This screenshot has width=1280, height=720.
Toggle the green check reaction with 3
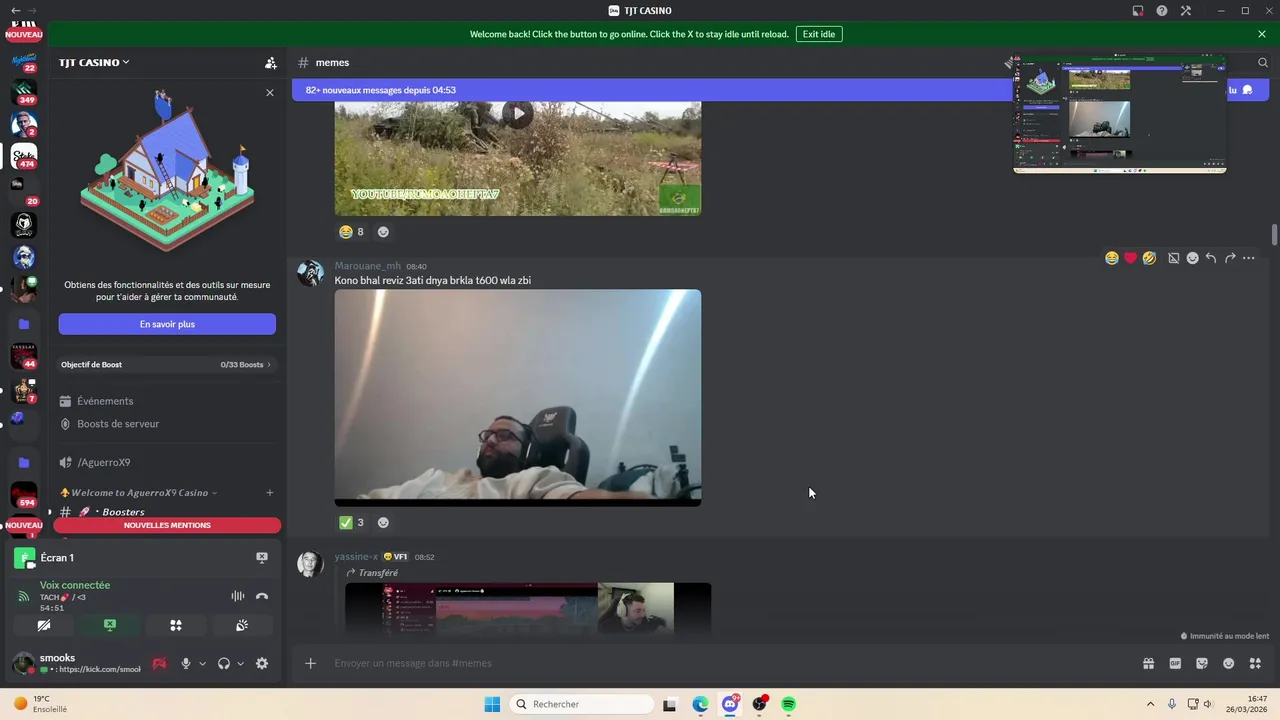(351, 522)
